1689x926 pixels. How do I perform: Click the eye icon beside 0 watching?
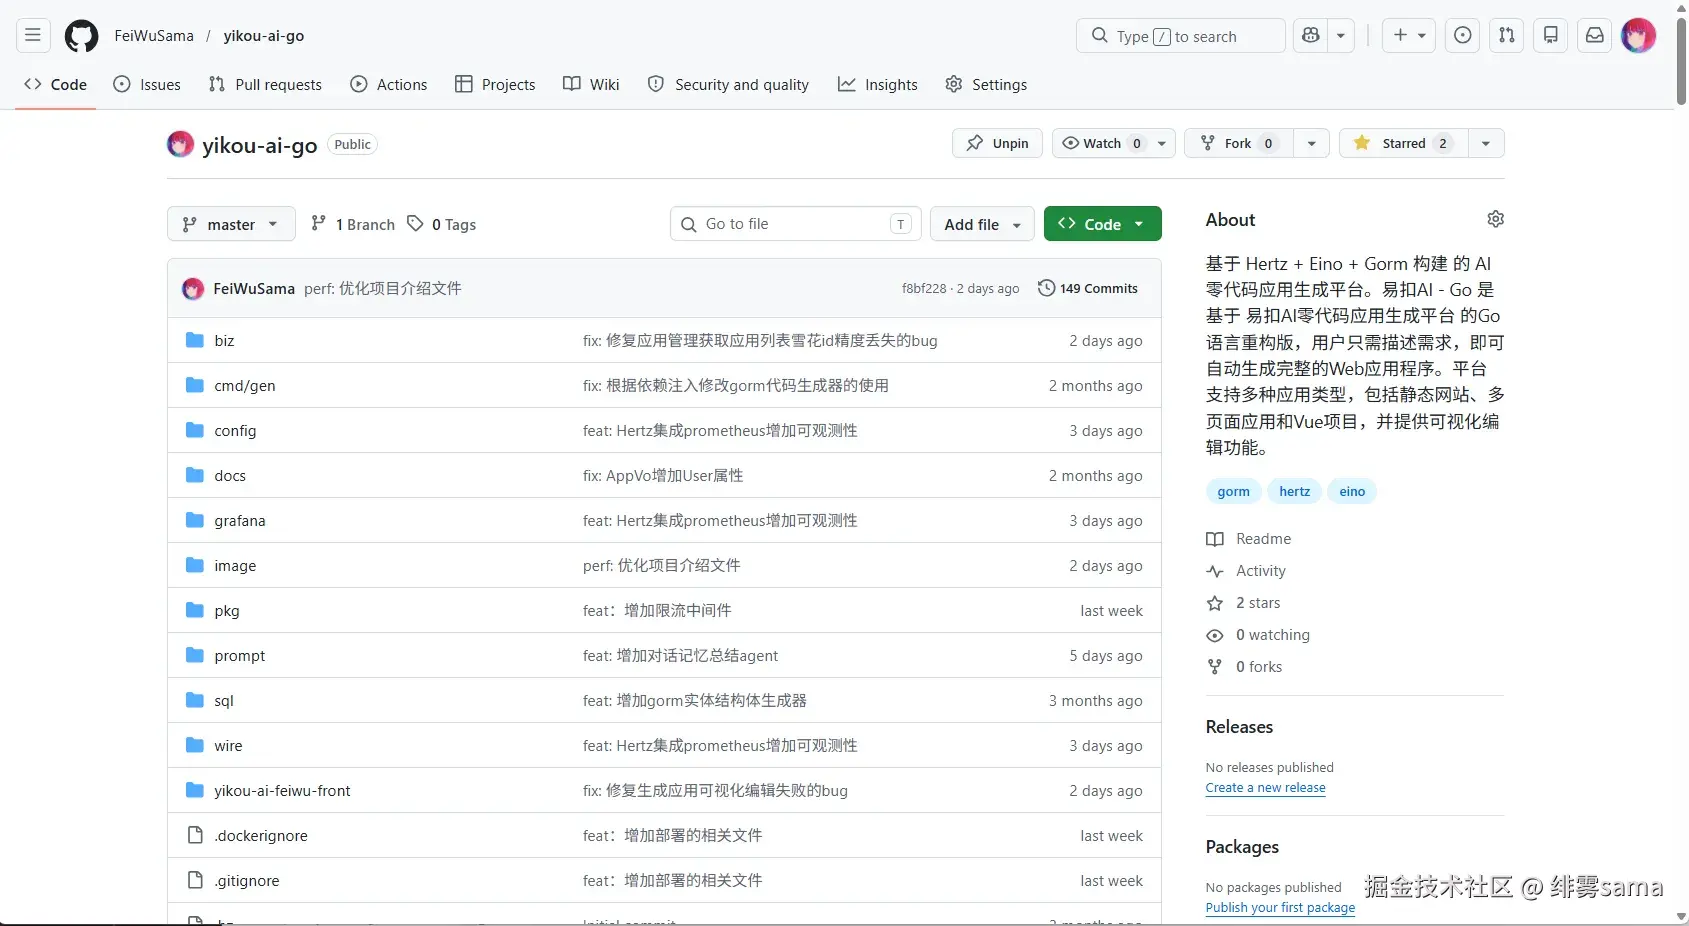1215,635
